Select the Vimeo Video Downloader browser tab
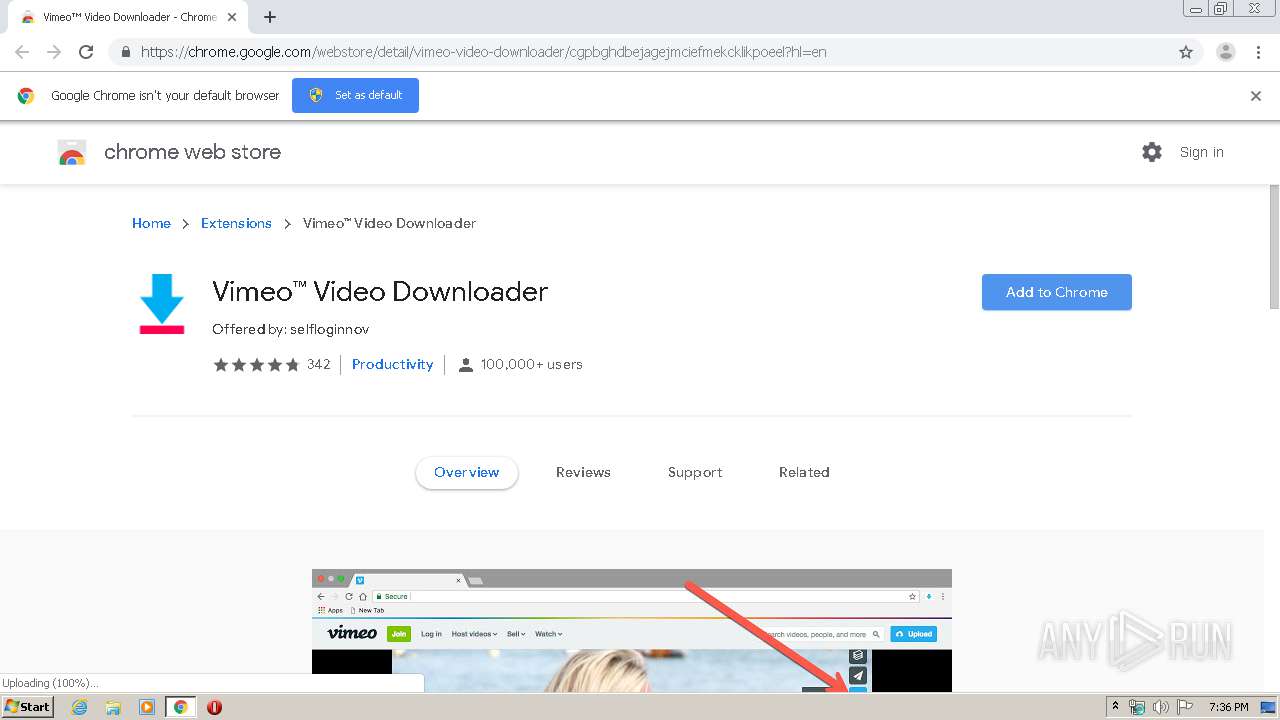This screenshot has width=1280, height=720. [x=128, y=17]
